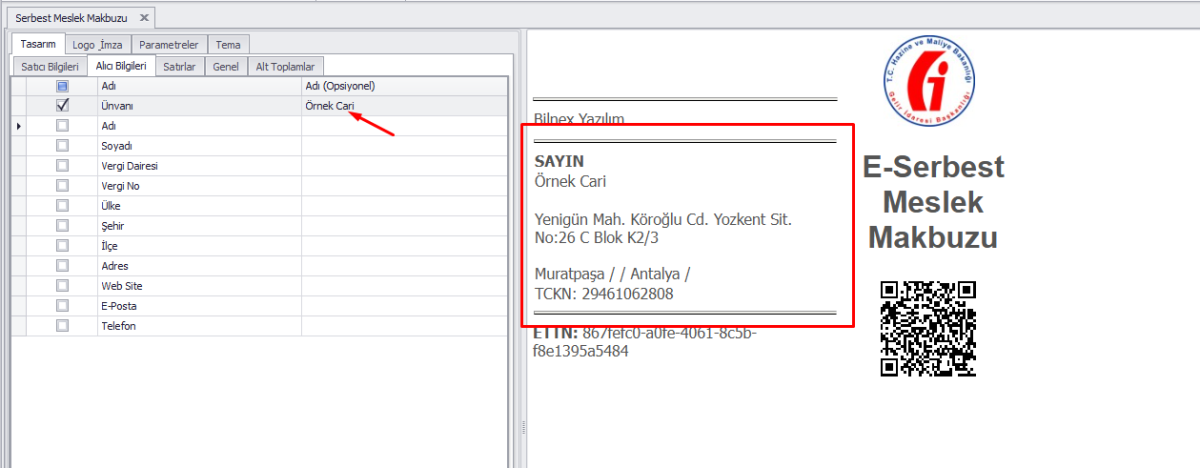The image size is (1200, 468).
Task: Go to the Satıcı Bilgileri sub-tab
Action: click(49, 67)
